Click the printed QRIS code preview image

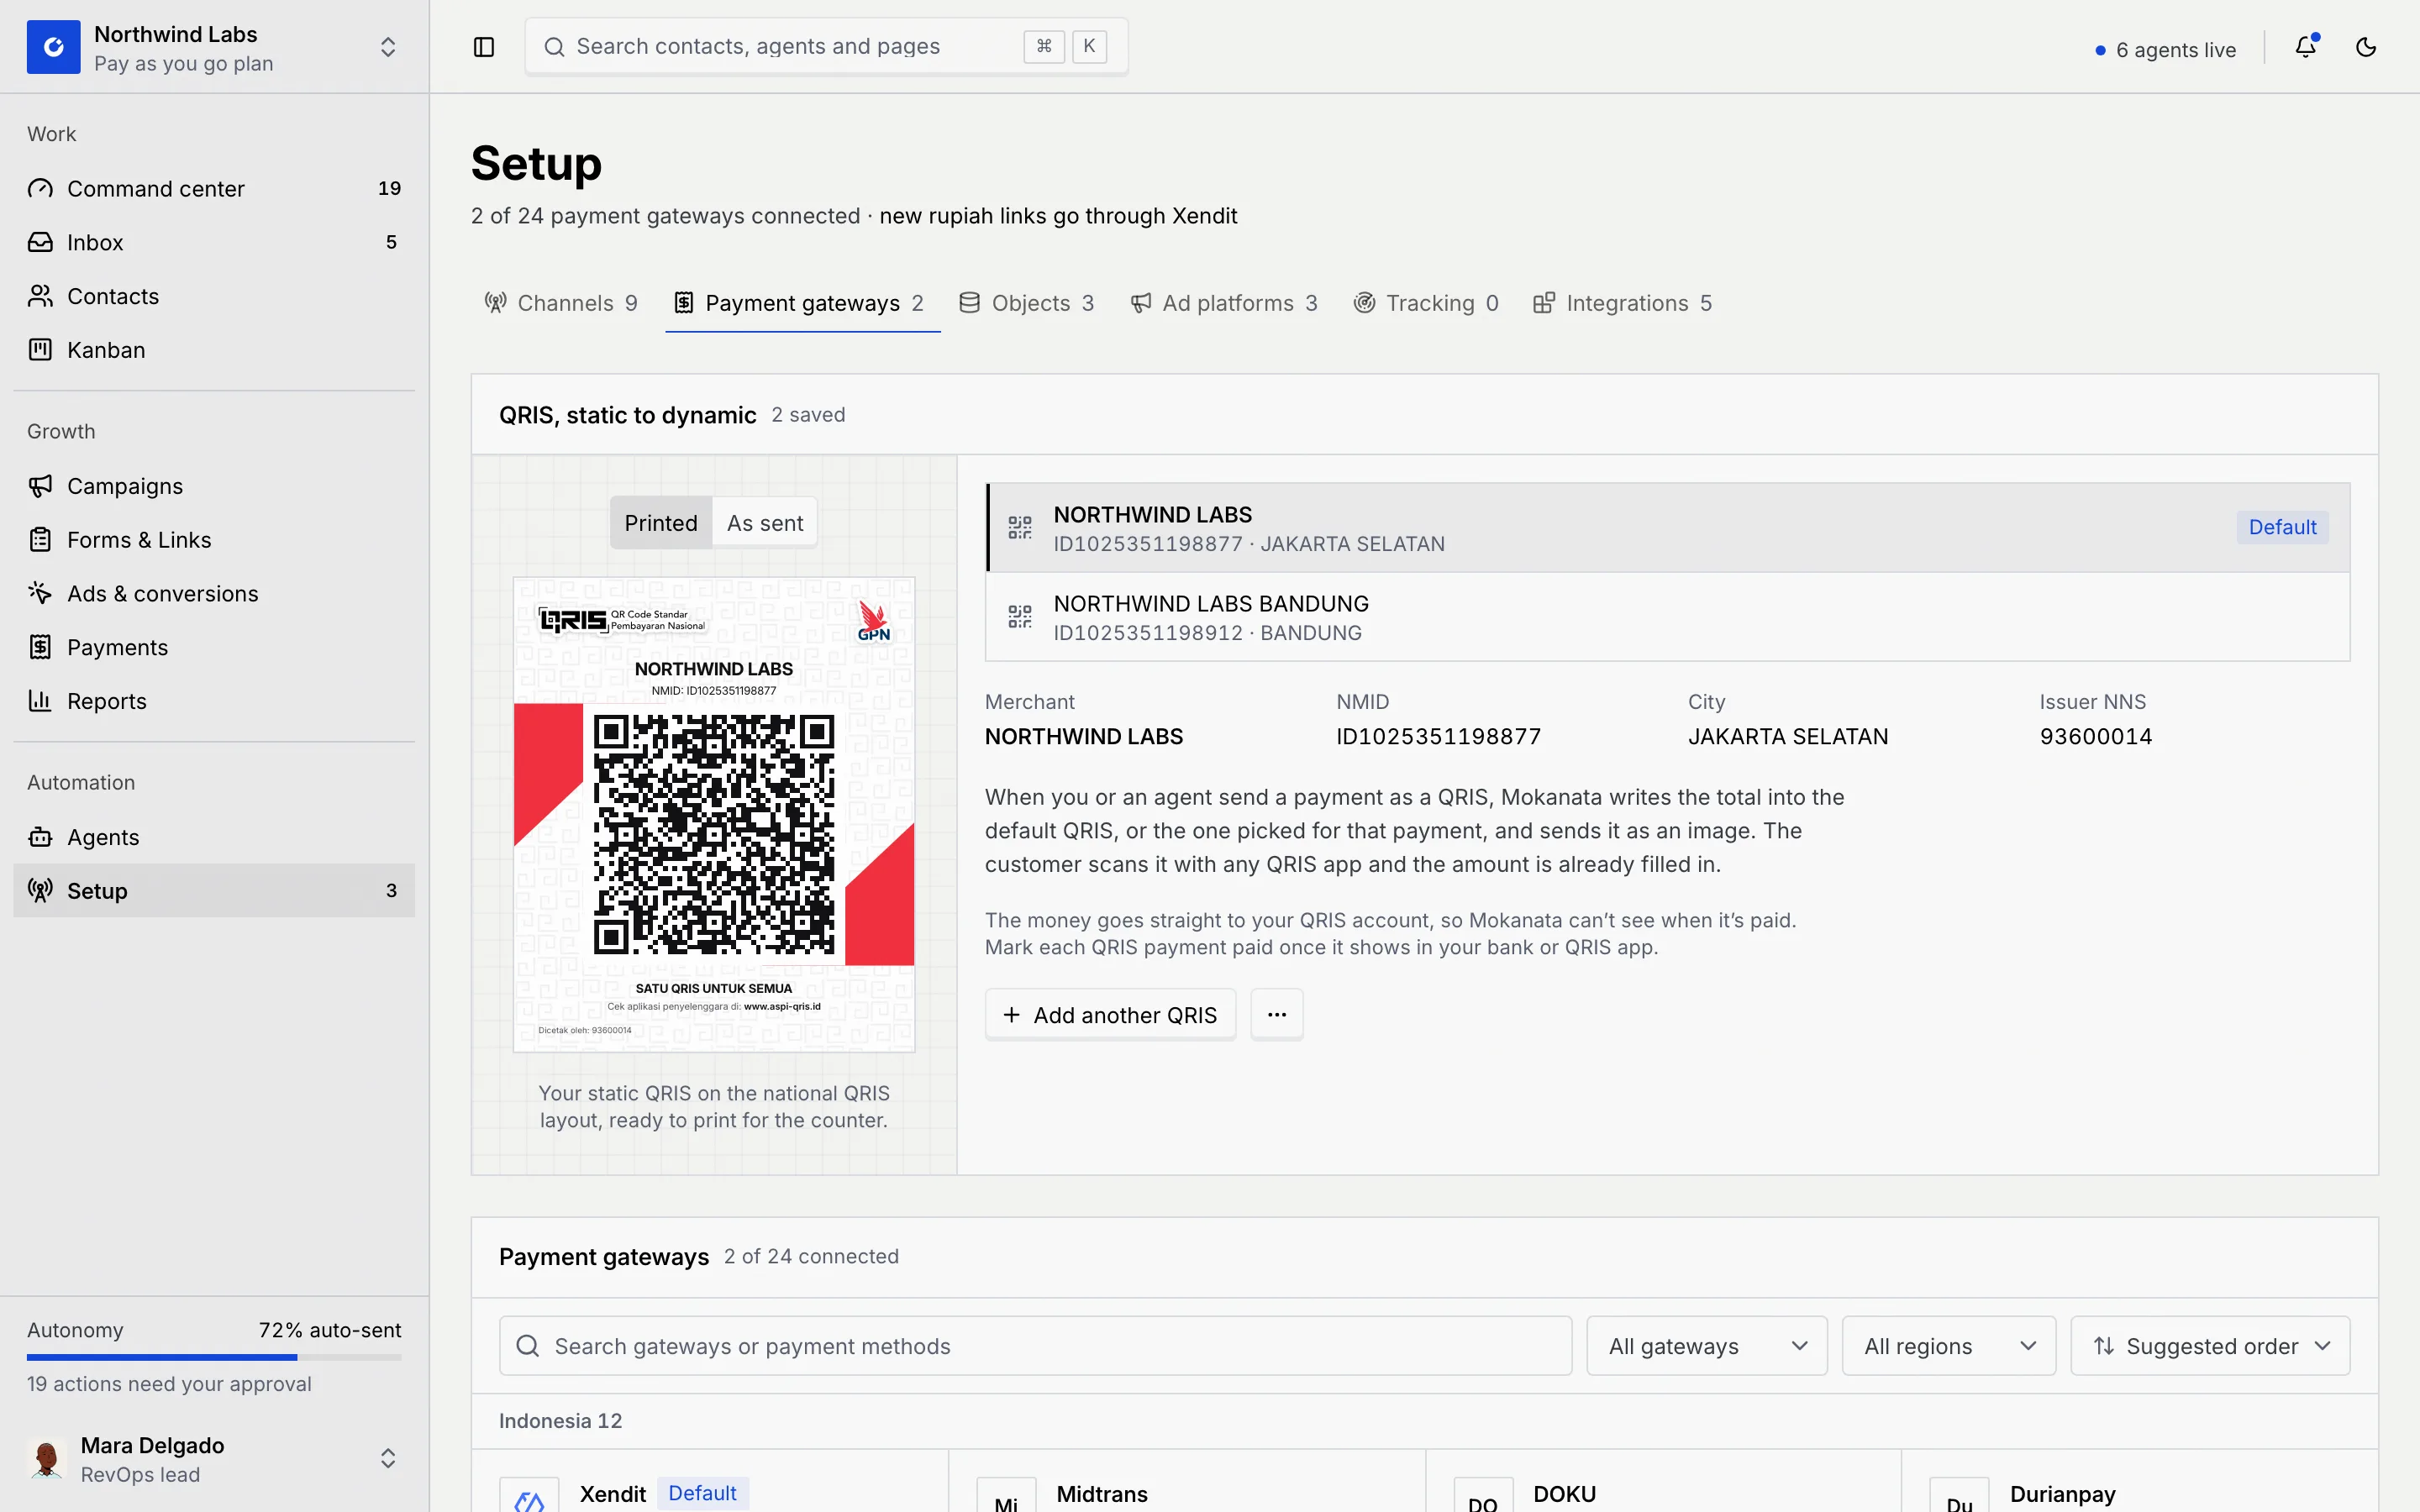coord(714,814)
